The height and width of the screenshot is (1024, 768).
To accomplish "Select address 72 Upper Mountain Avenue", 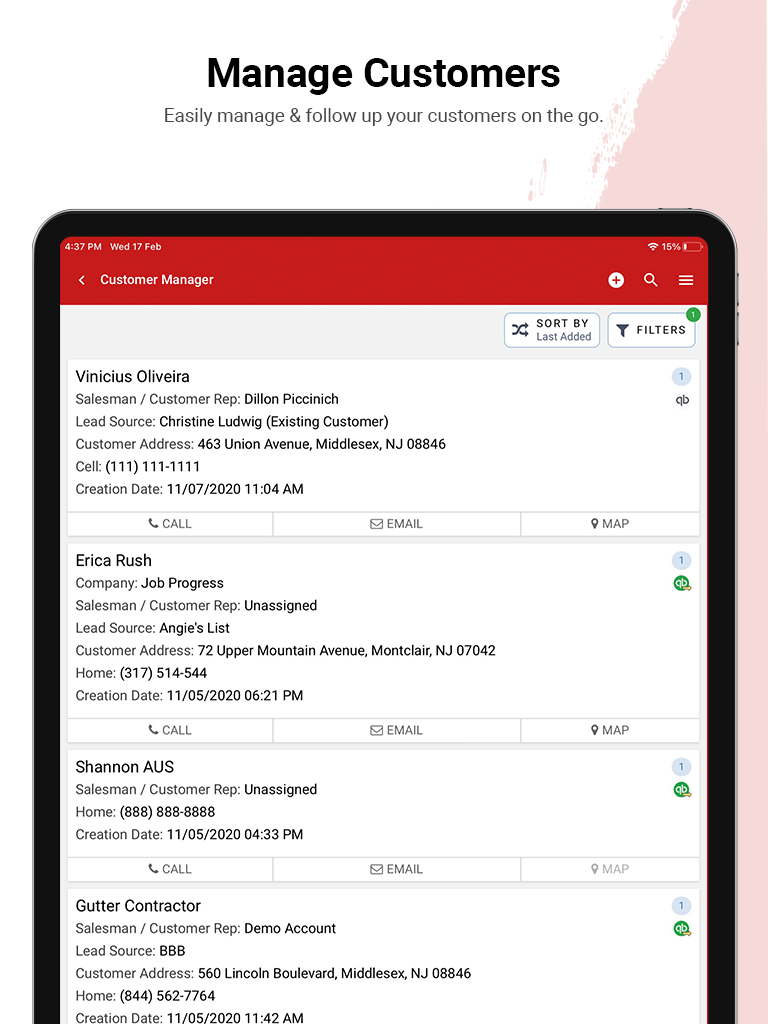I will point(346,651).
